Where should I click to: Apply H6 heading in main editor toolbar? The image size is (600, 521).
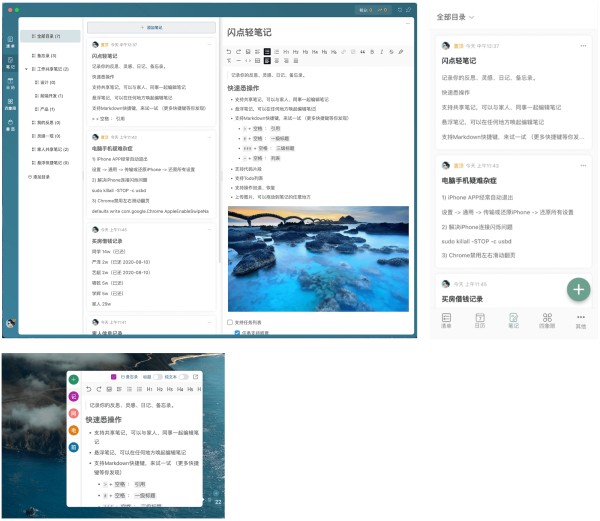coord(334,52)
